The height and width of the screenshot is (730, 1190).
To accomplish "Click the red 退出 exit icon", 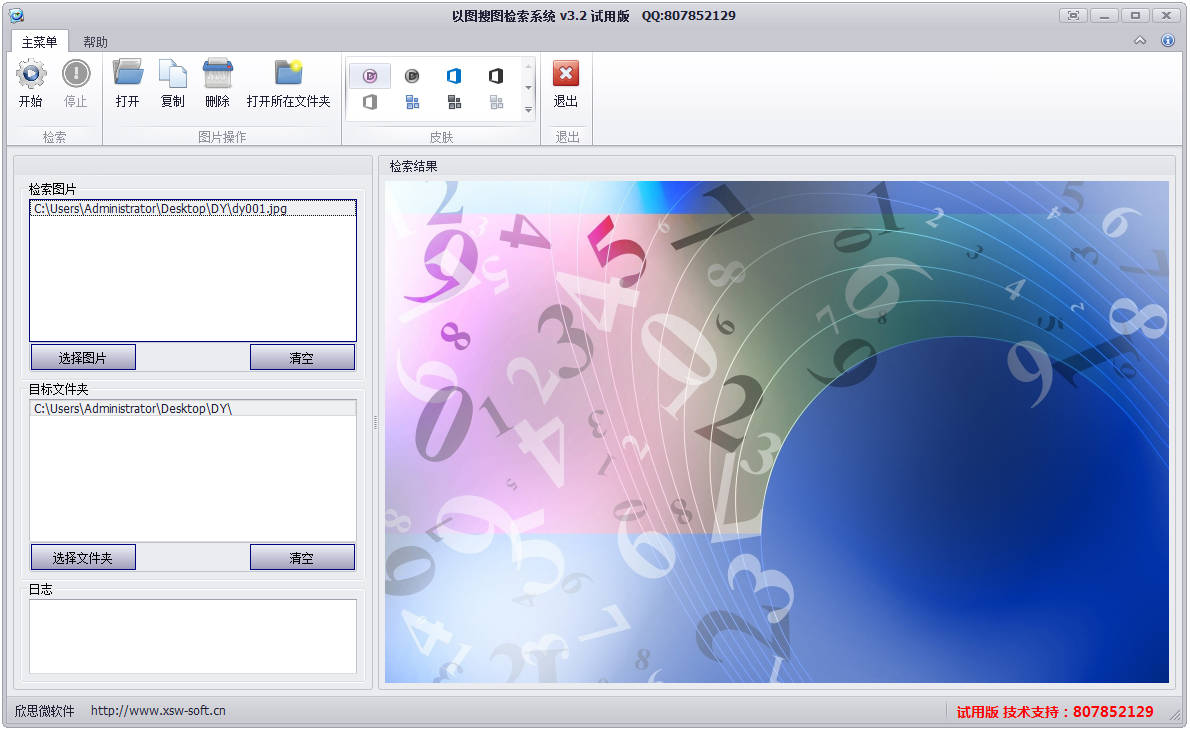I will coord(566,74).
